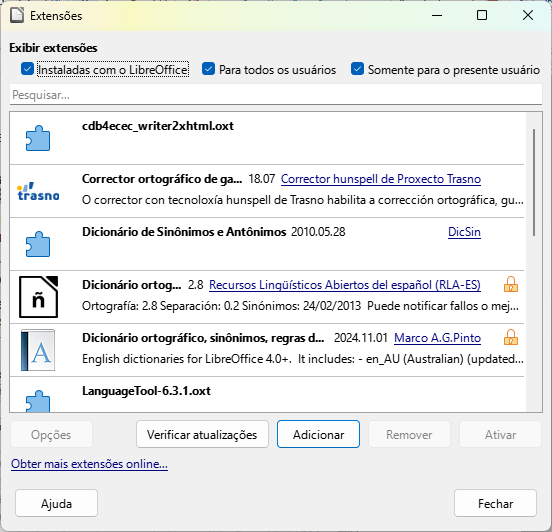This screenshot has height=532, width=552.
Task: Click the Ativar button
Action: tap(500, 434)
